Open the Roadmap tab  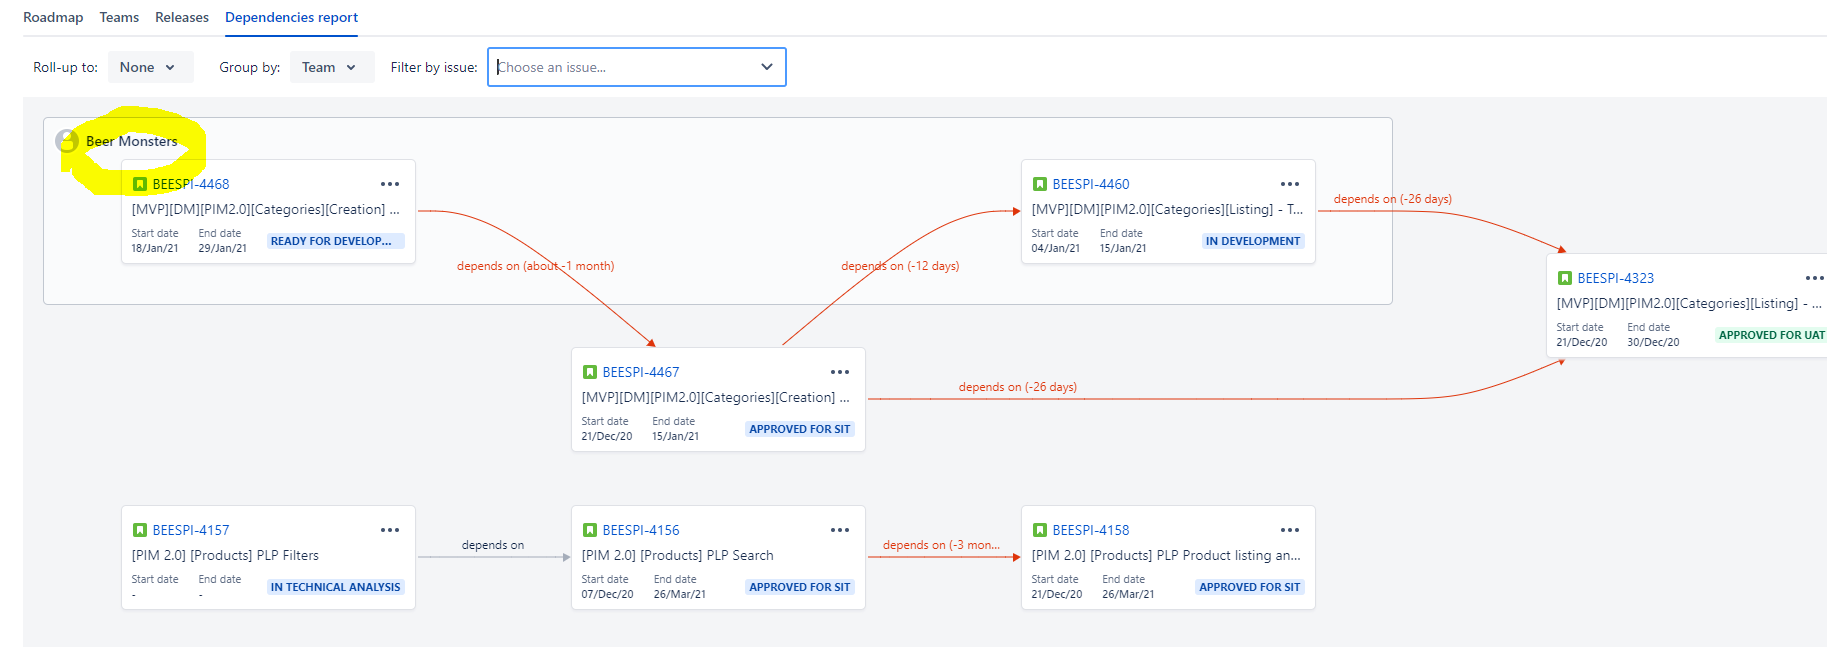(53, 17)
